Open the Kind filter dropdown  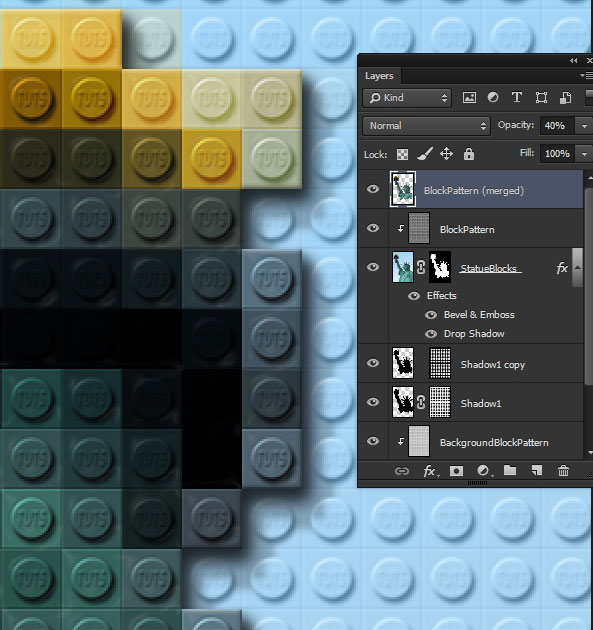tap(407, 98)
